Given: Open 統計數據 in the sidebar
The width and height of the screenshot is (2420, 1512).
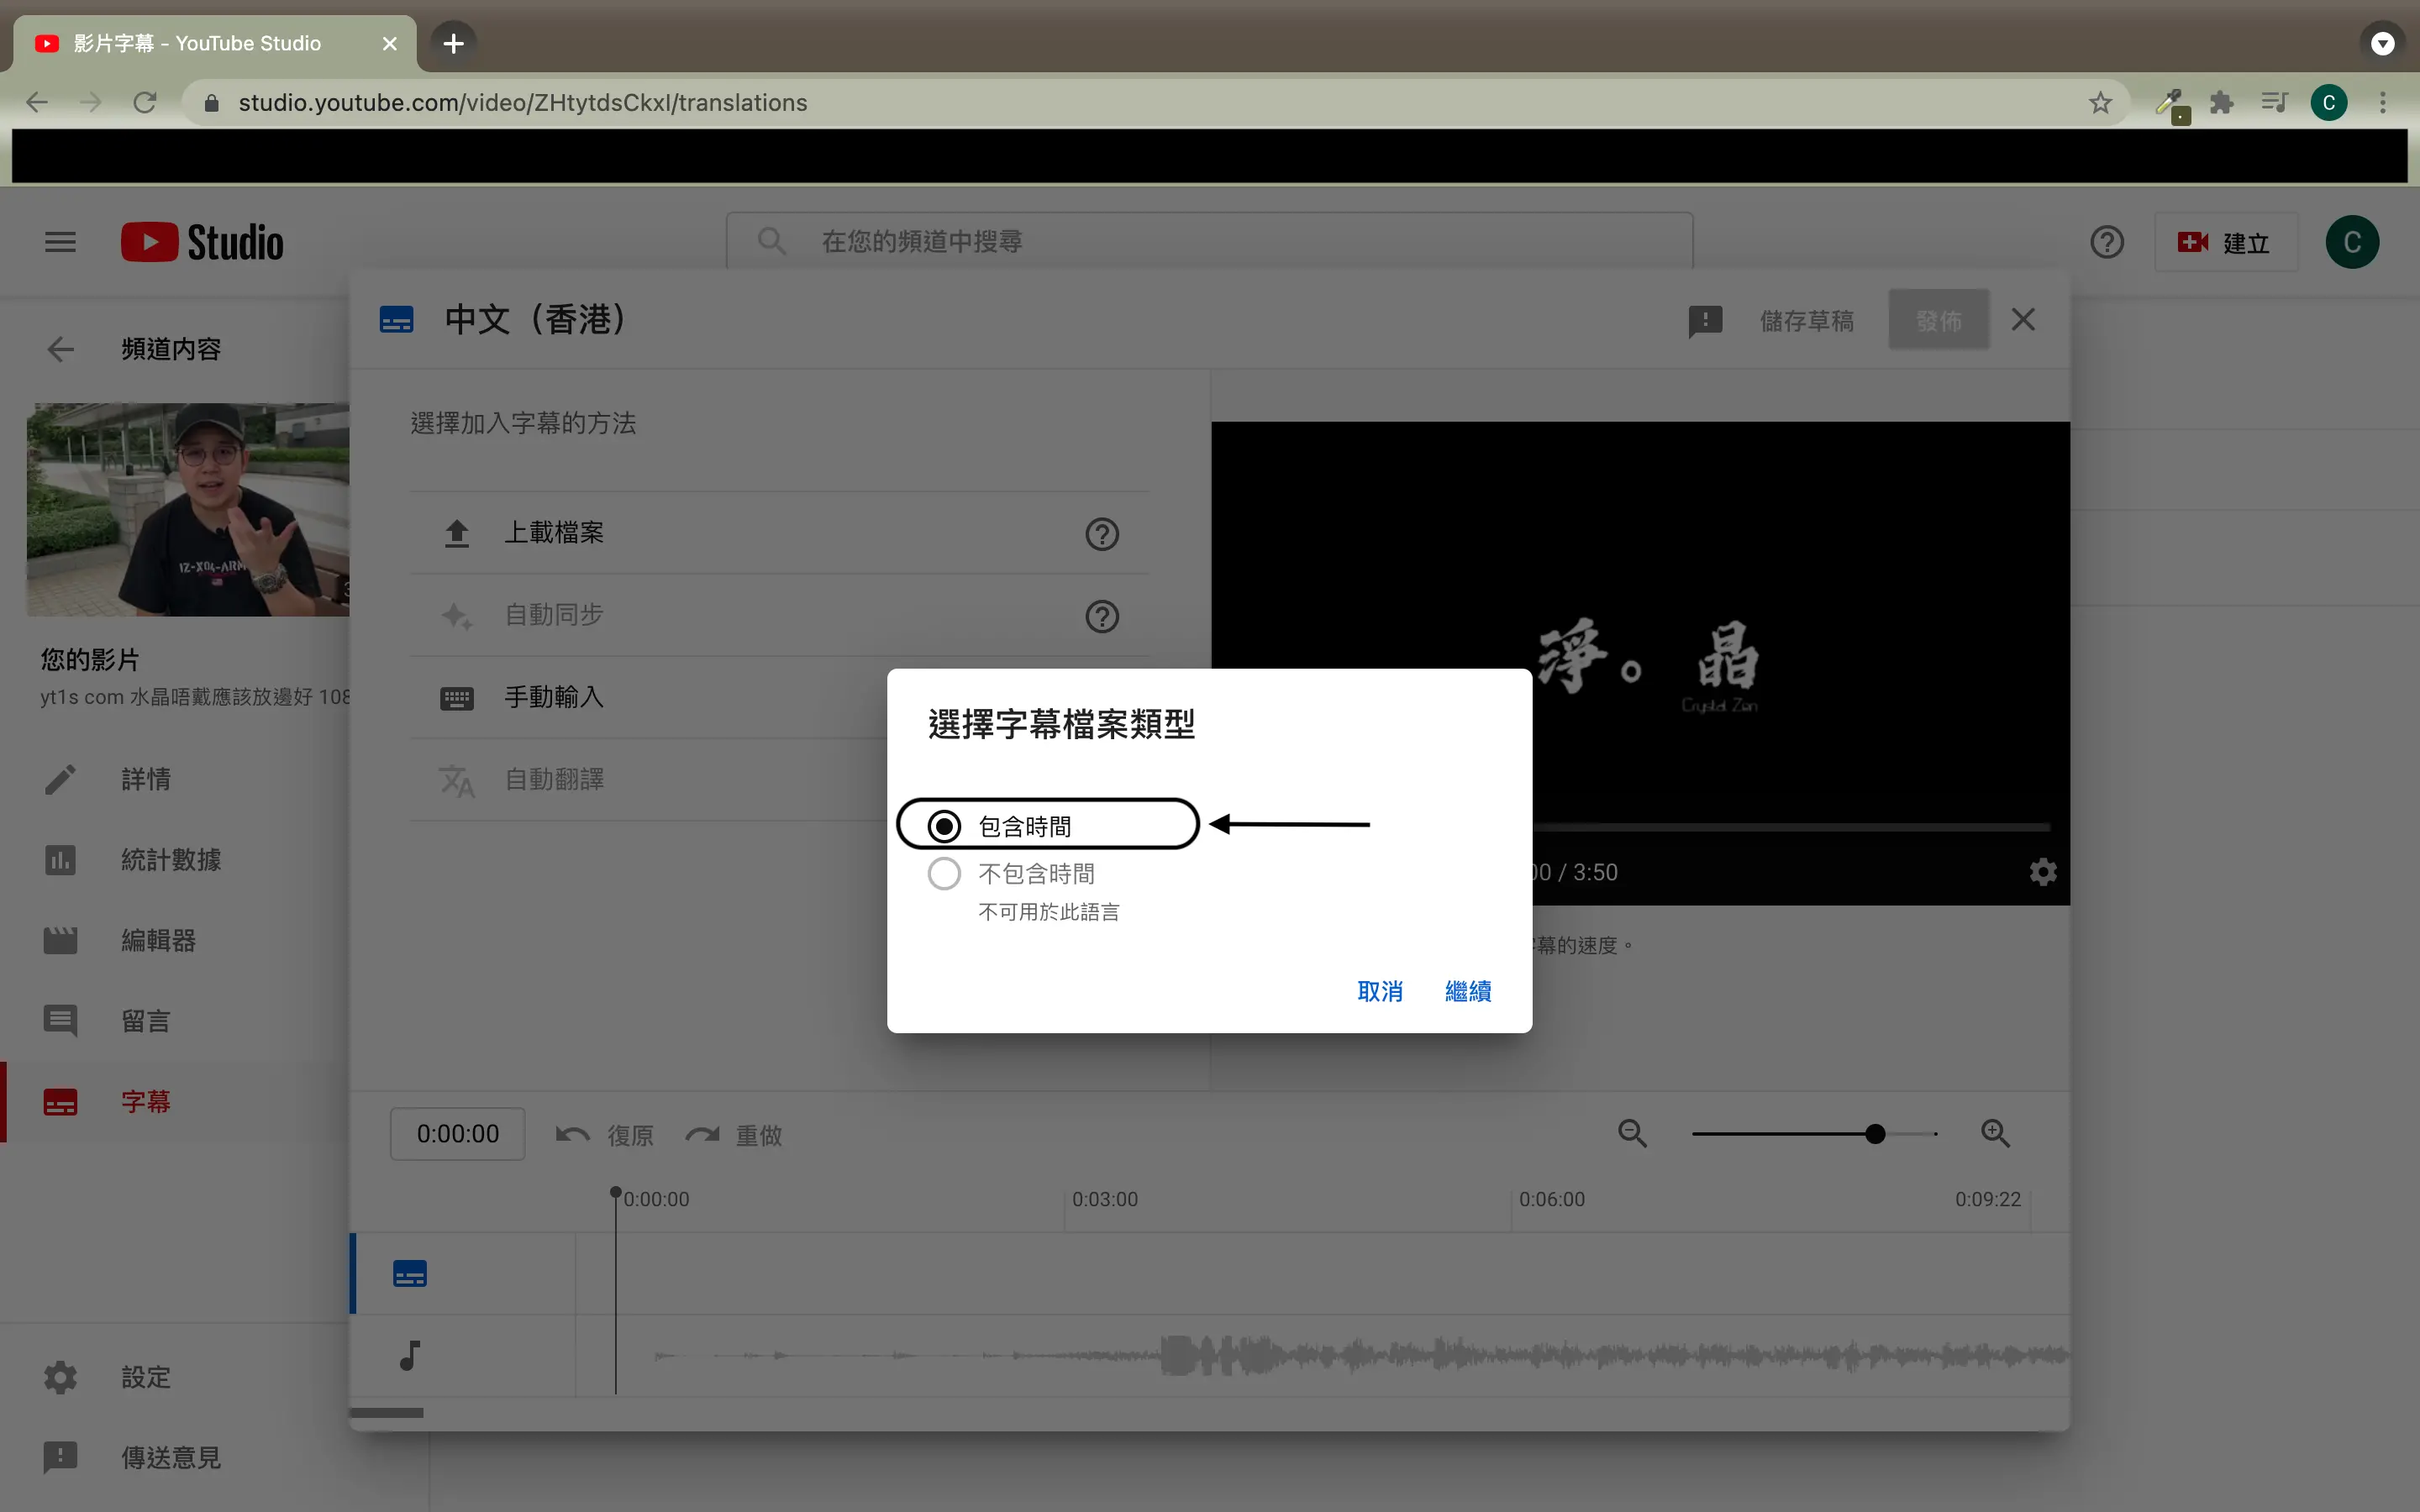Looking at the screenshot, I should pos(170,860).
